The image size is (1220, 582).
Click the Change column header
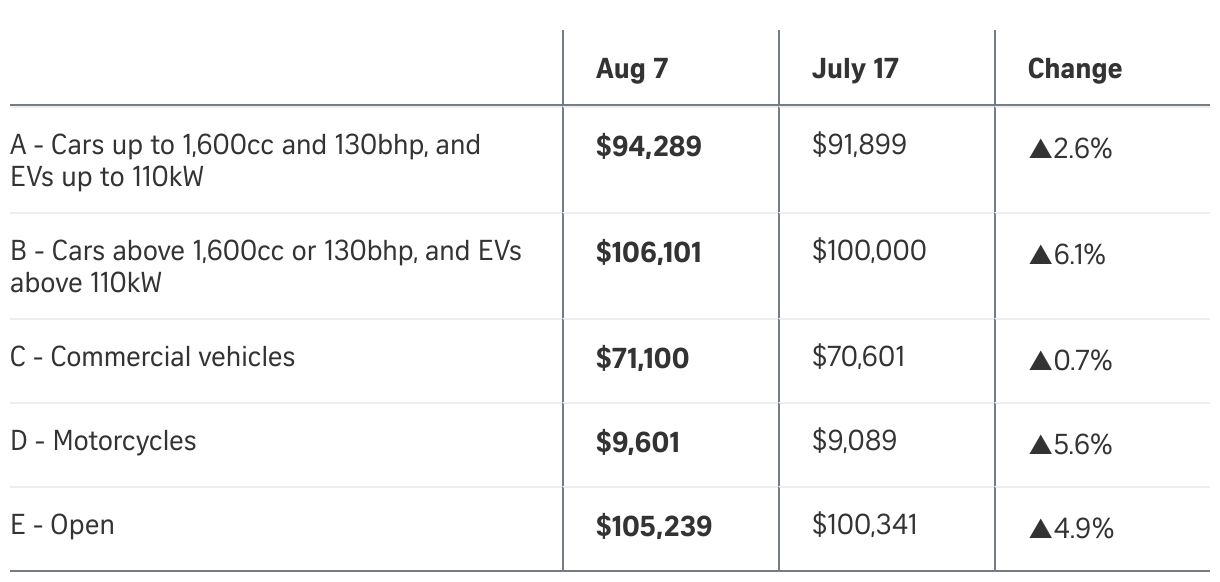click(x=1074, y=69)
